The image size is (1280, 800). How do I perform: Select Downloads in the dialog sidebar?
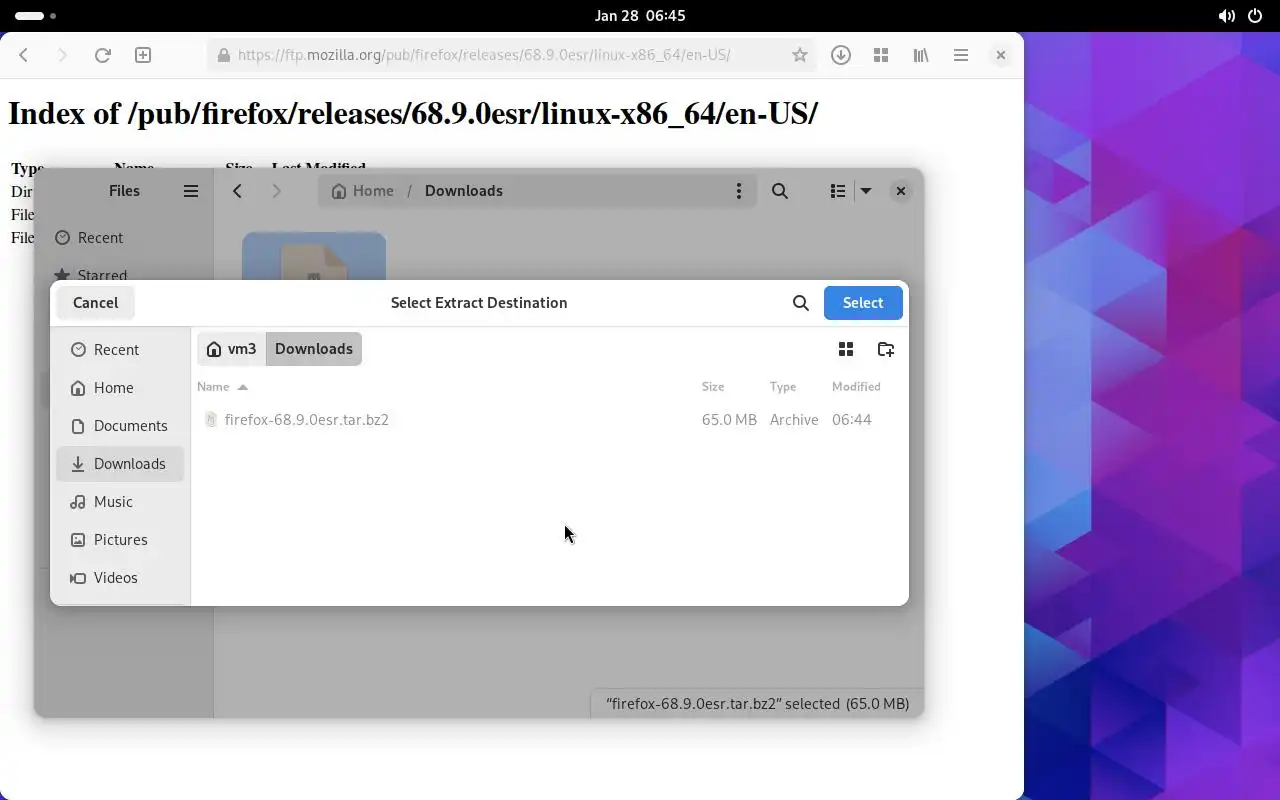(x=120, y=464)
